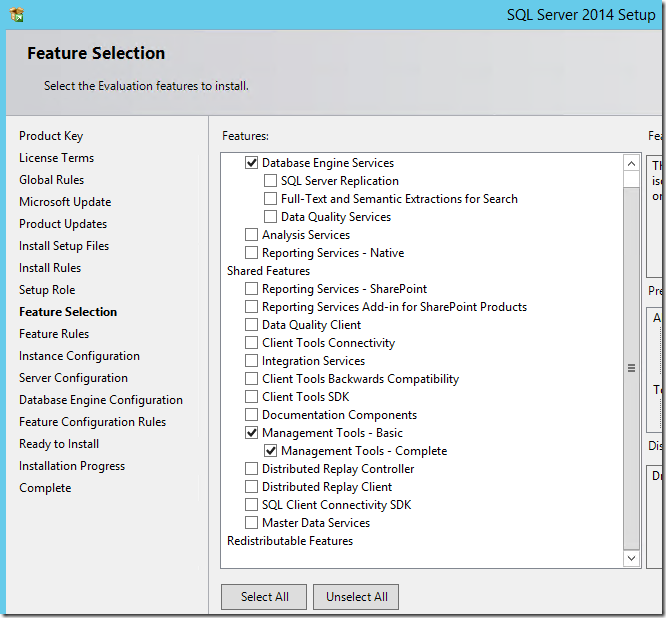Image resolution: width=666 pixels, height=618 pixels.
Task: Open Feature Rules step
Action: (54, 334)
